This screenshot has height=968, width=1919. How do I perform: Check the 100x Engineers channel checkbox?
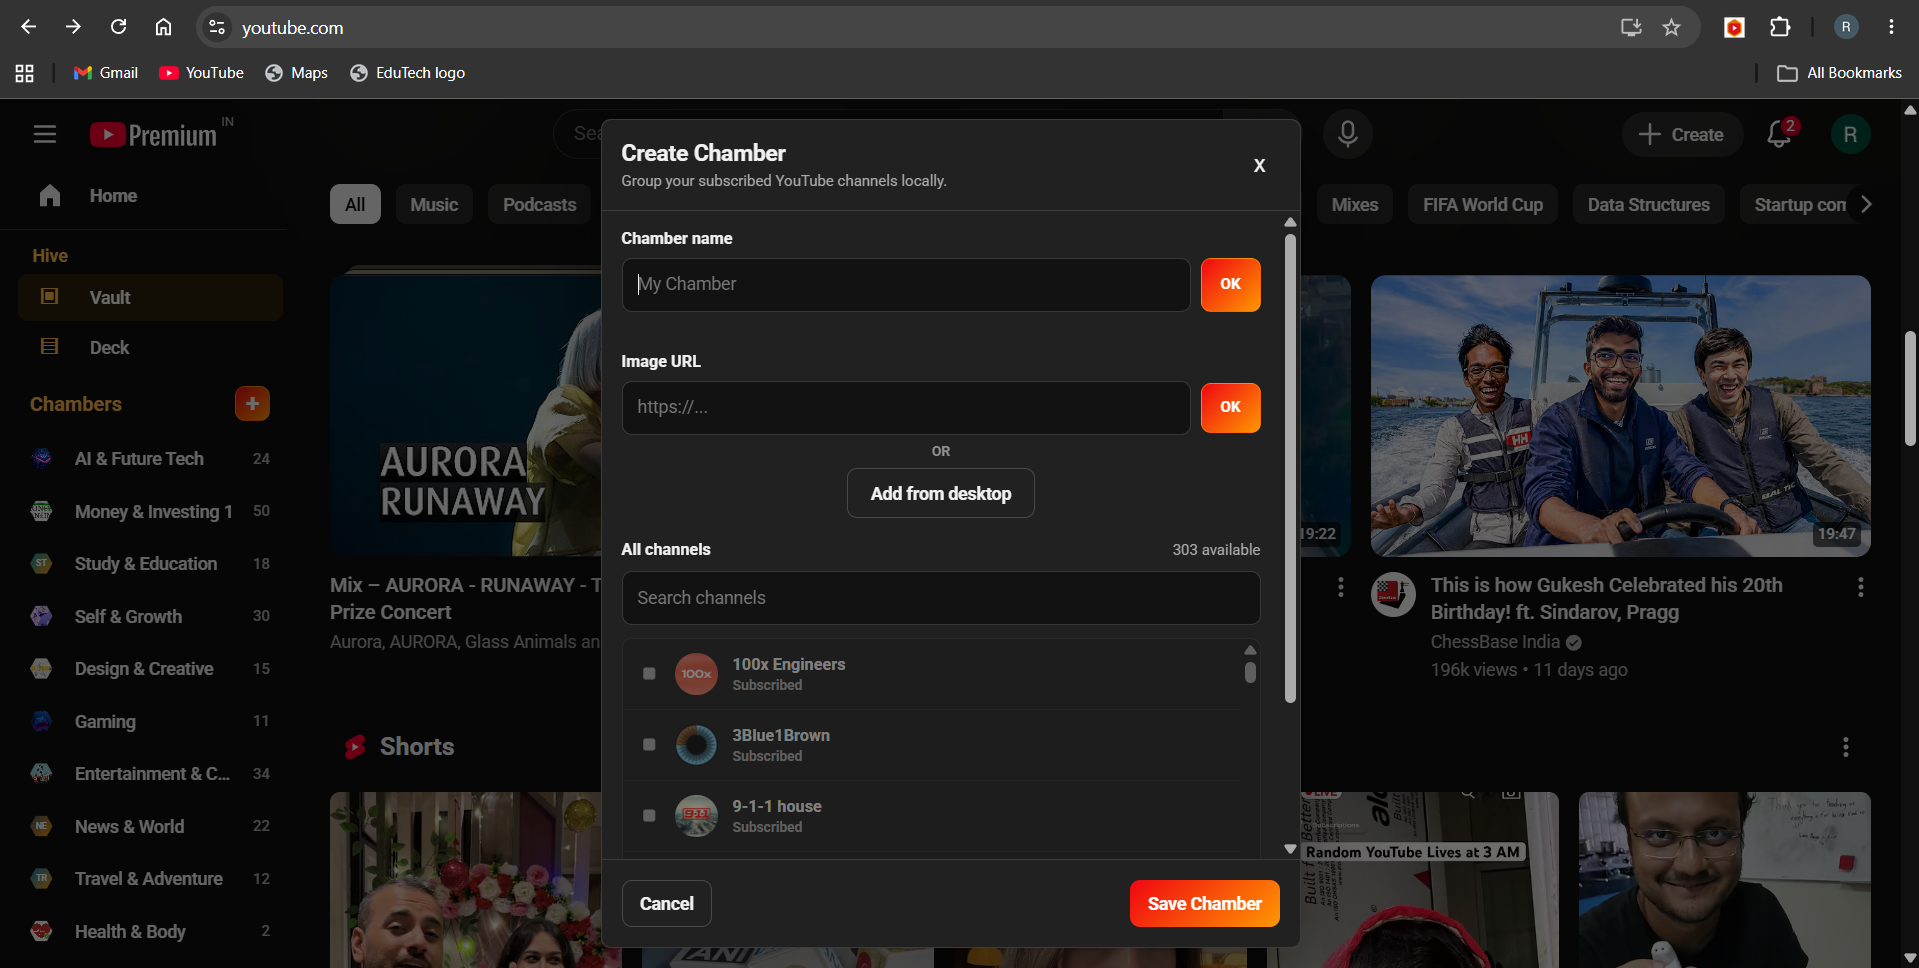point(649,674)
